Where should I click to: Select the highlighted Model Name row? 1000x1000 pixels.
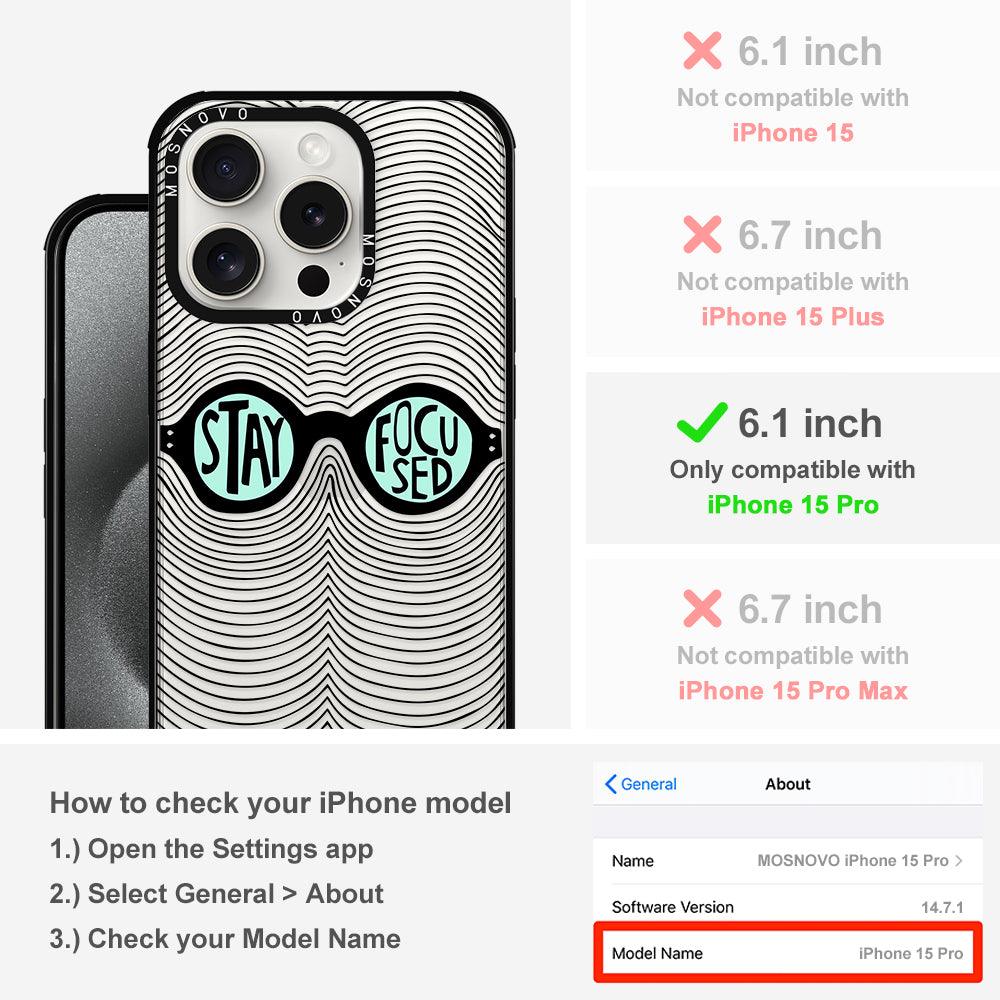point(788,953)
